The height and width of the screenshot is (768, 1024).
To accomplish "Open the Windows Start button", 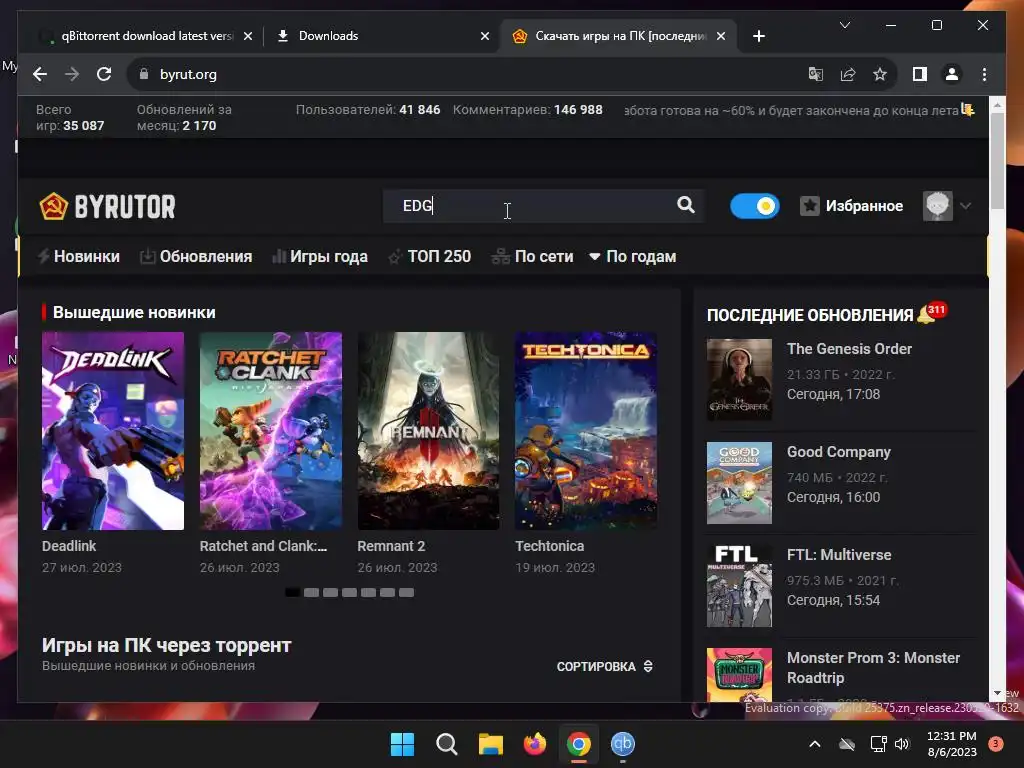I will pos(402,744).
